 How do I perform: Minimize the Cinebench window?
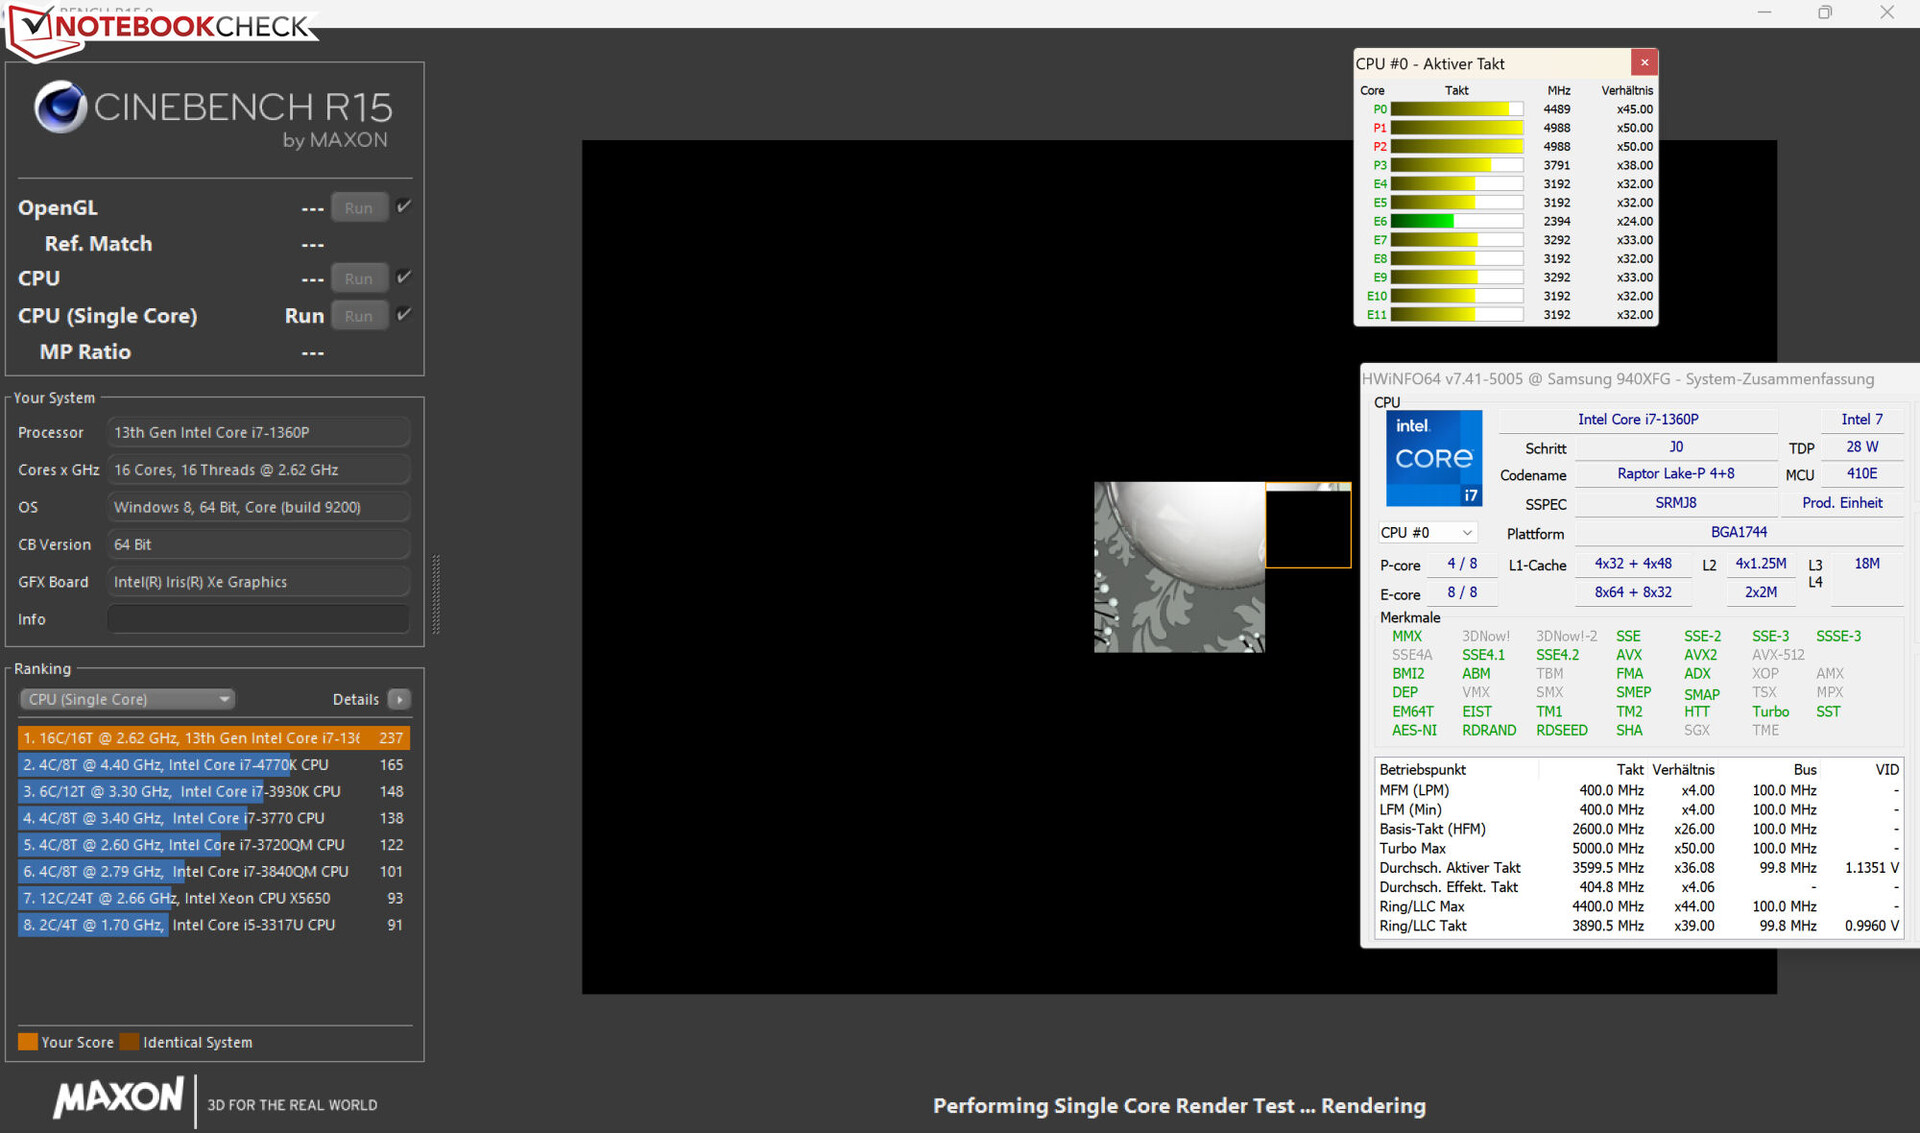coord(1764,12)
